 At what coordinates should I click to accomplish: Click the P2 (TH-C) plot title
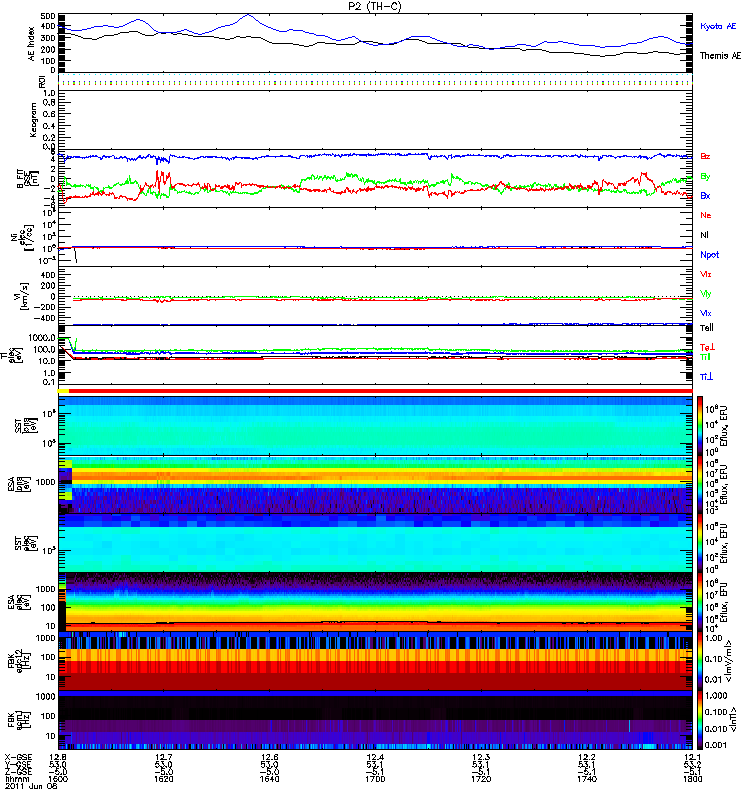click(x=375, y=6)
